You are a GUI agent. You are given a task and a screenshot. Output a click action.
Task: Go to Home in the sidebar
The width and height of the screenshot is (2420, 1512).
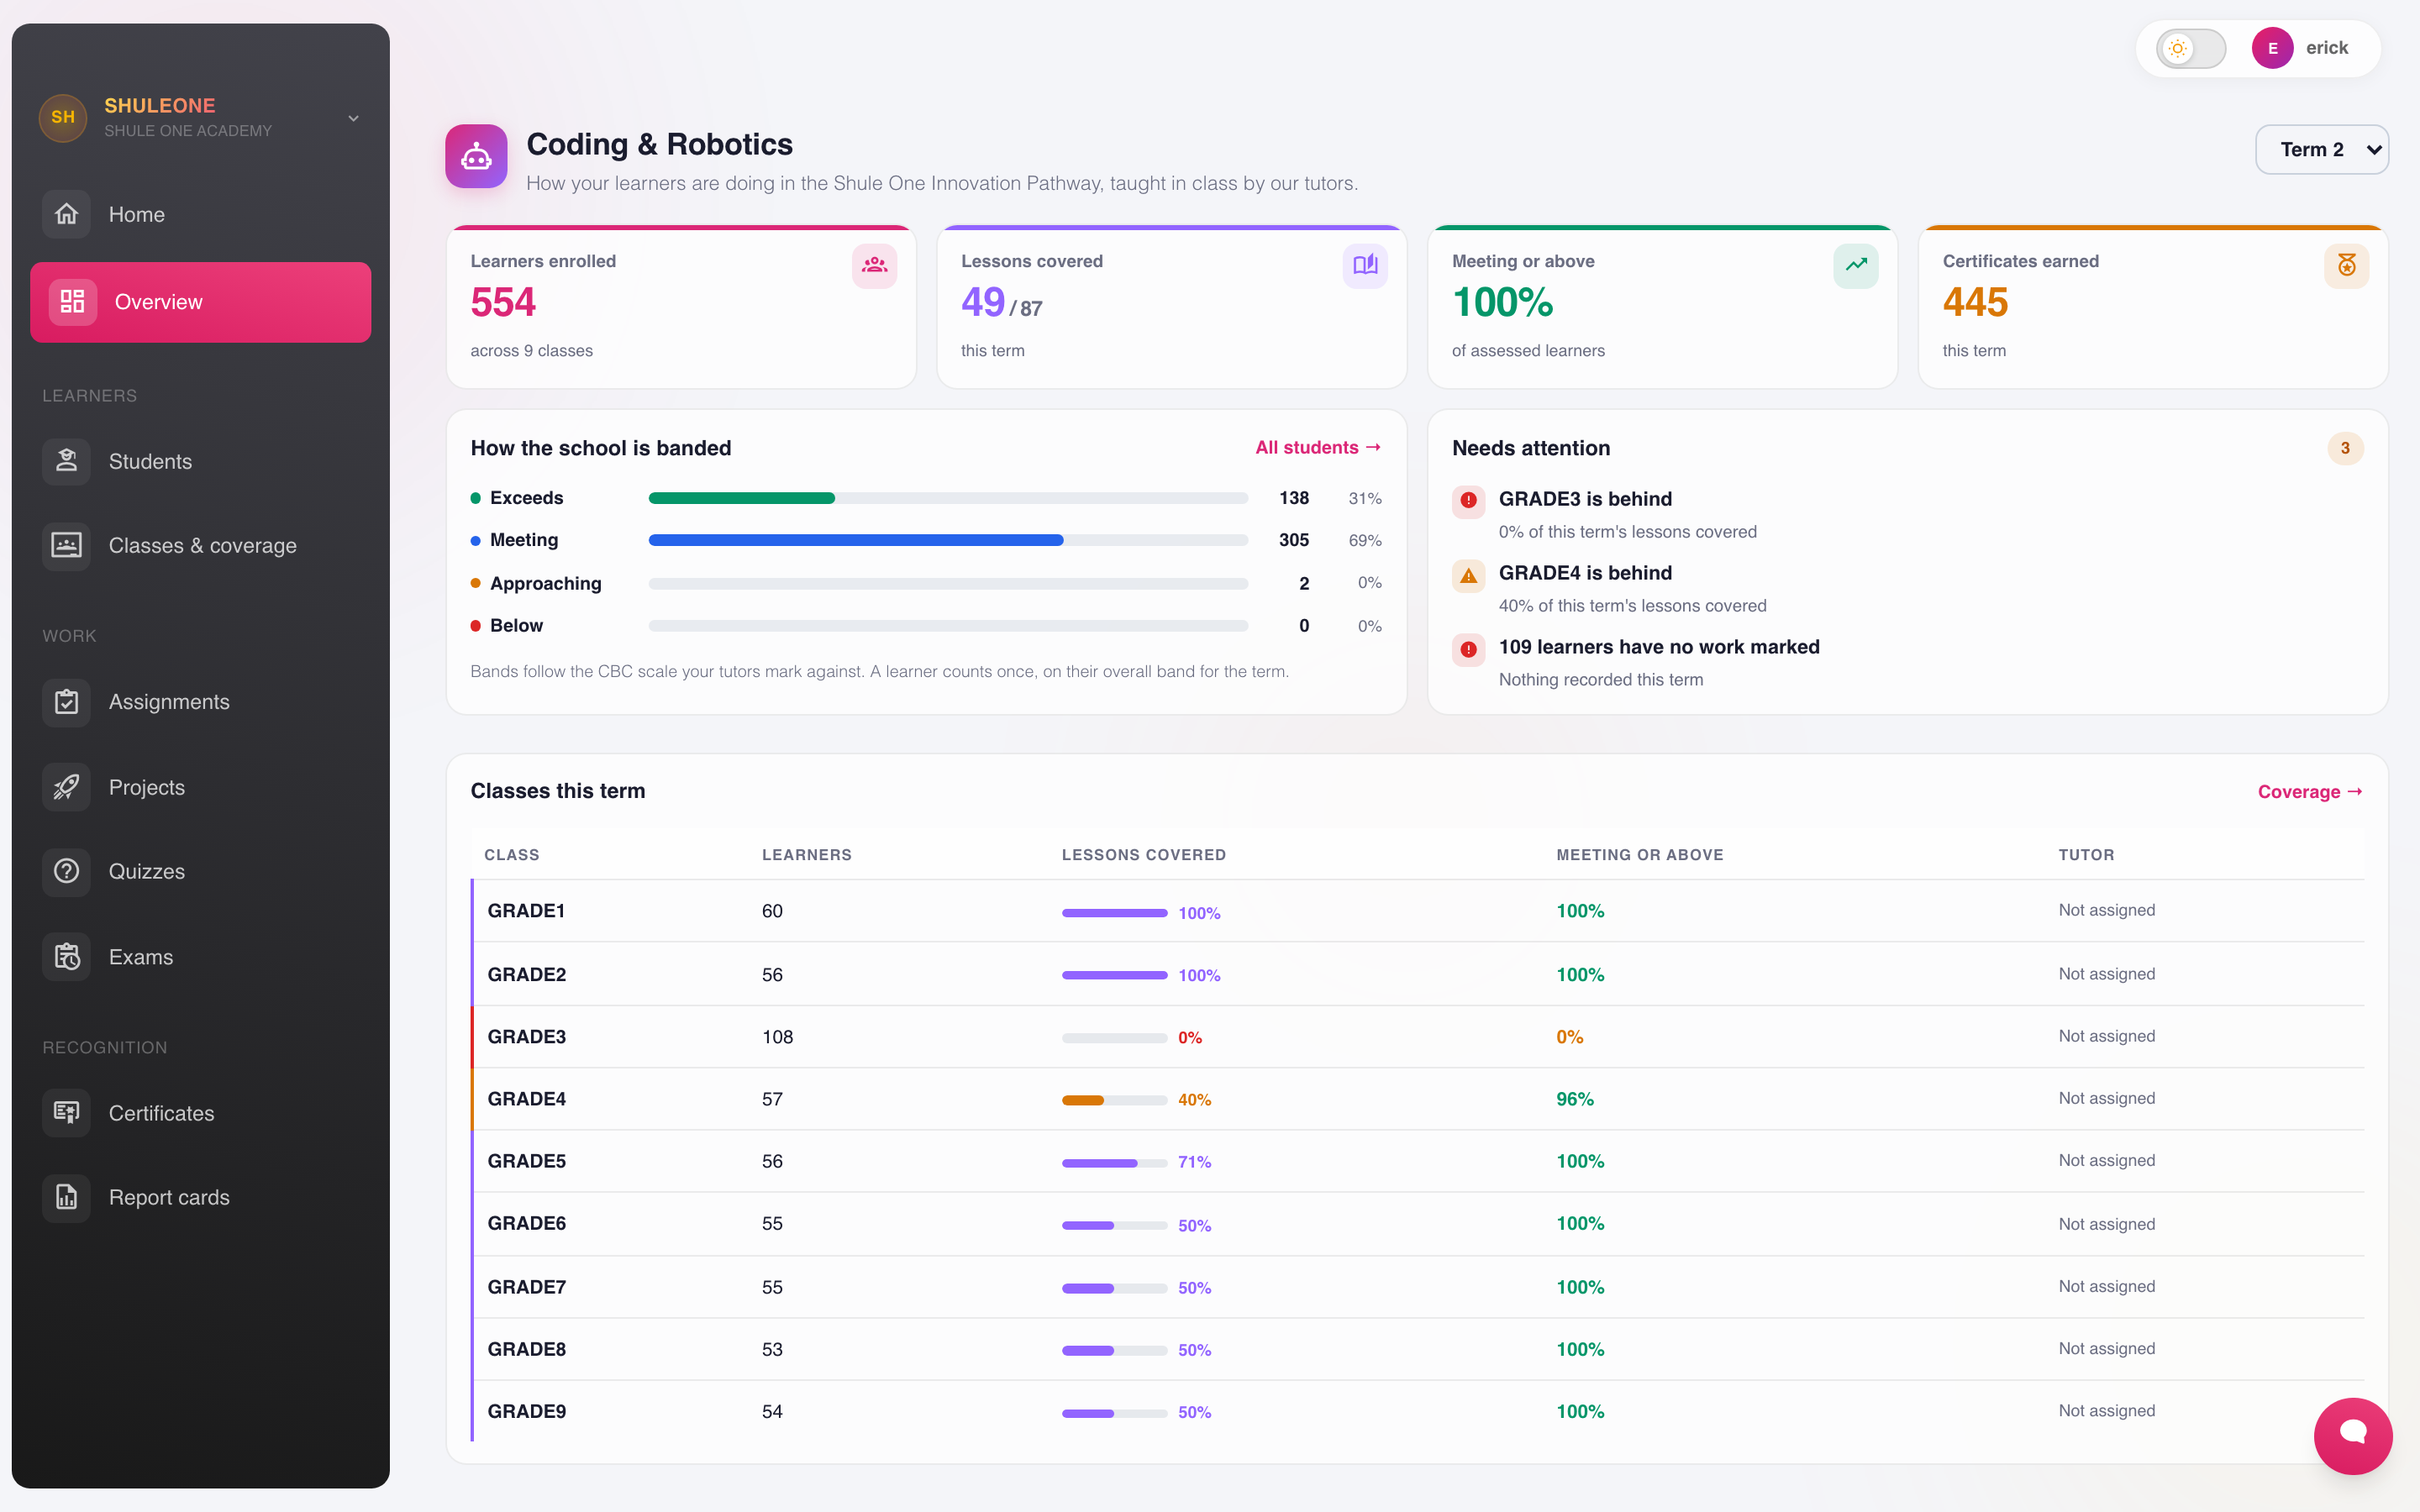click(200, 214)
